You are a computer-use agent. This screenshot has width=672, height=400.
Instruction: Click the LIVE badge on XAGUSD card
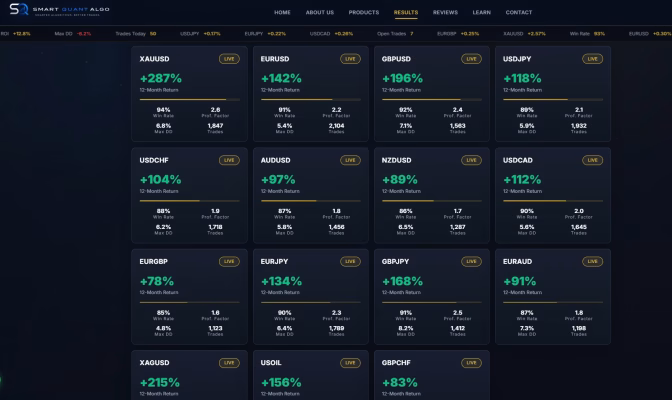tap(229, 363)
